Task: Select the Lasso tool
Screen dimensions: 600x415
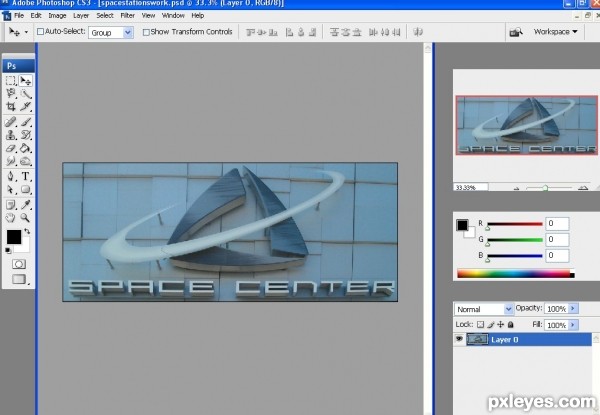Action: click(x=11, y=93)
